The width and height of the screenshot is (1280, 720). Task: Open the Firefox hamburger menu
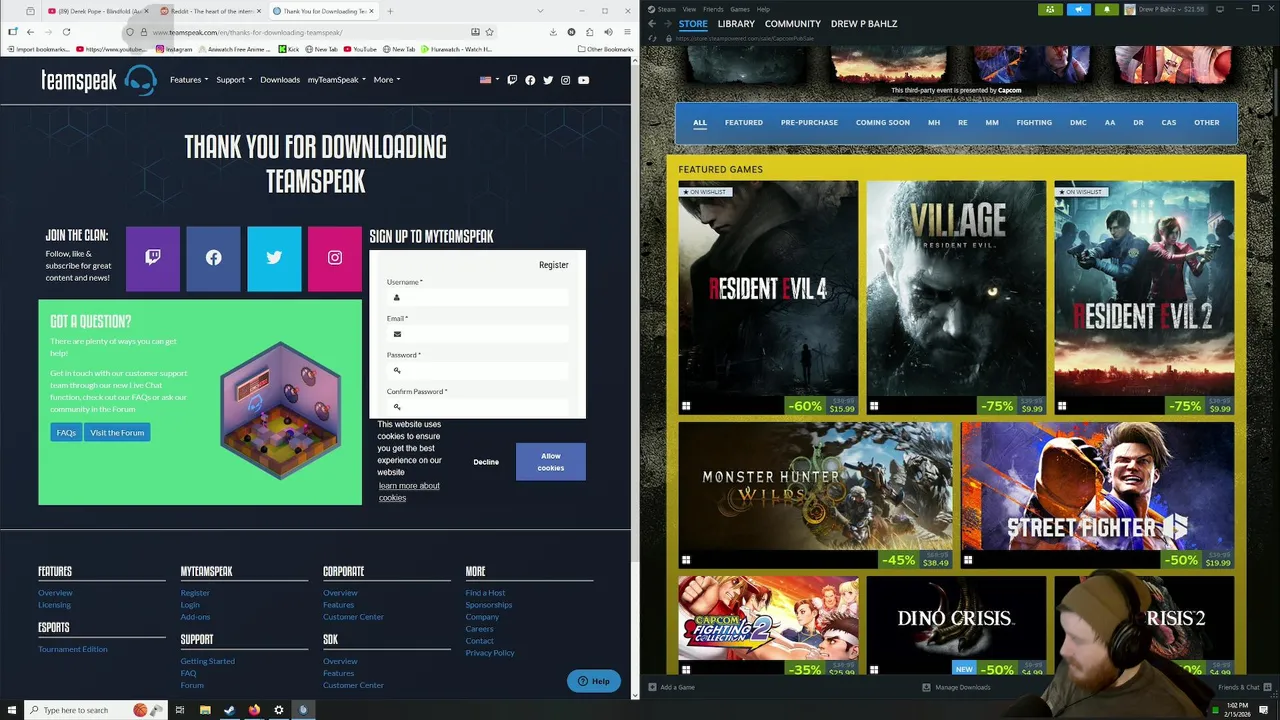point(627,32)
